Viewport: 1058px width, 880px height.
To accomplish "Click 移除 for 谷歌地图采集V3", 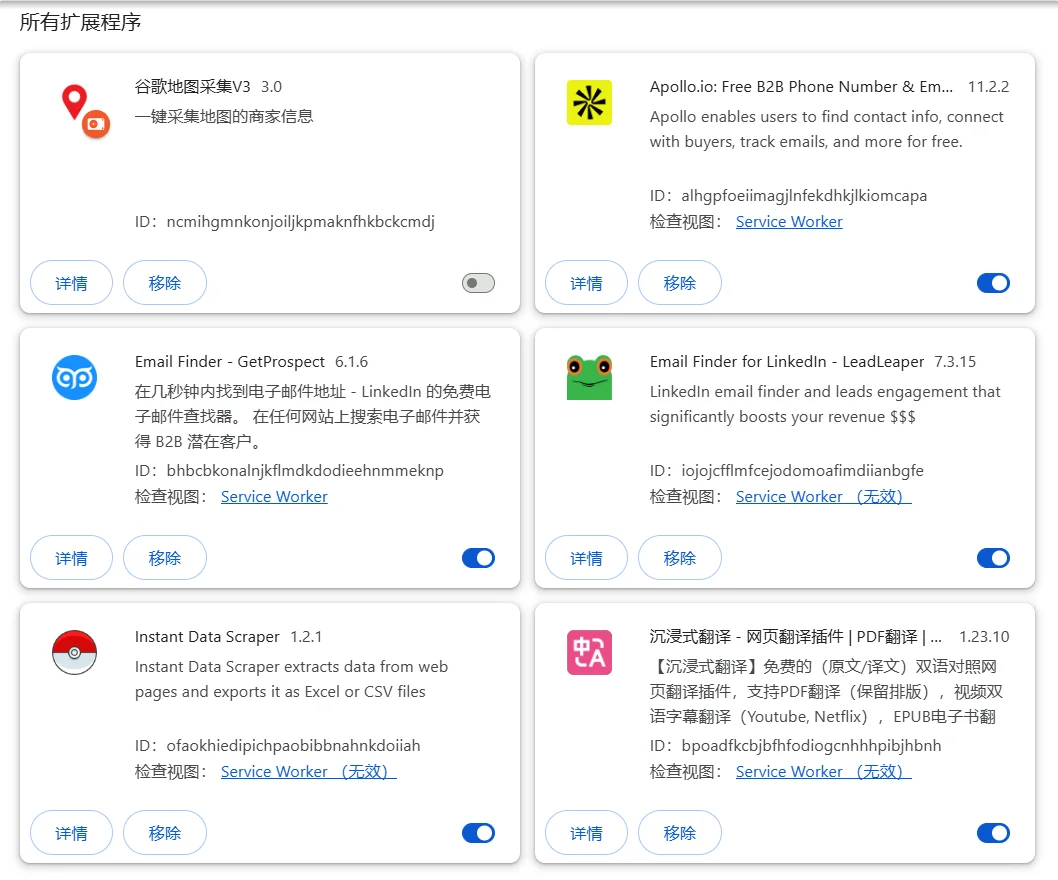I will 165,283.
